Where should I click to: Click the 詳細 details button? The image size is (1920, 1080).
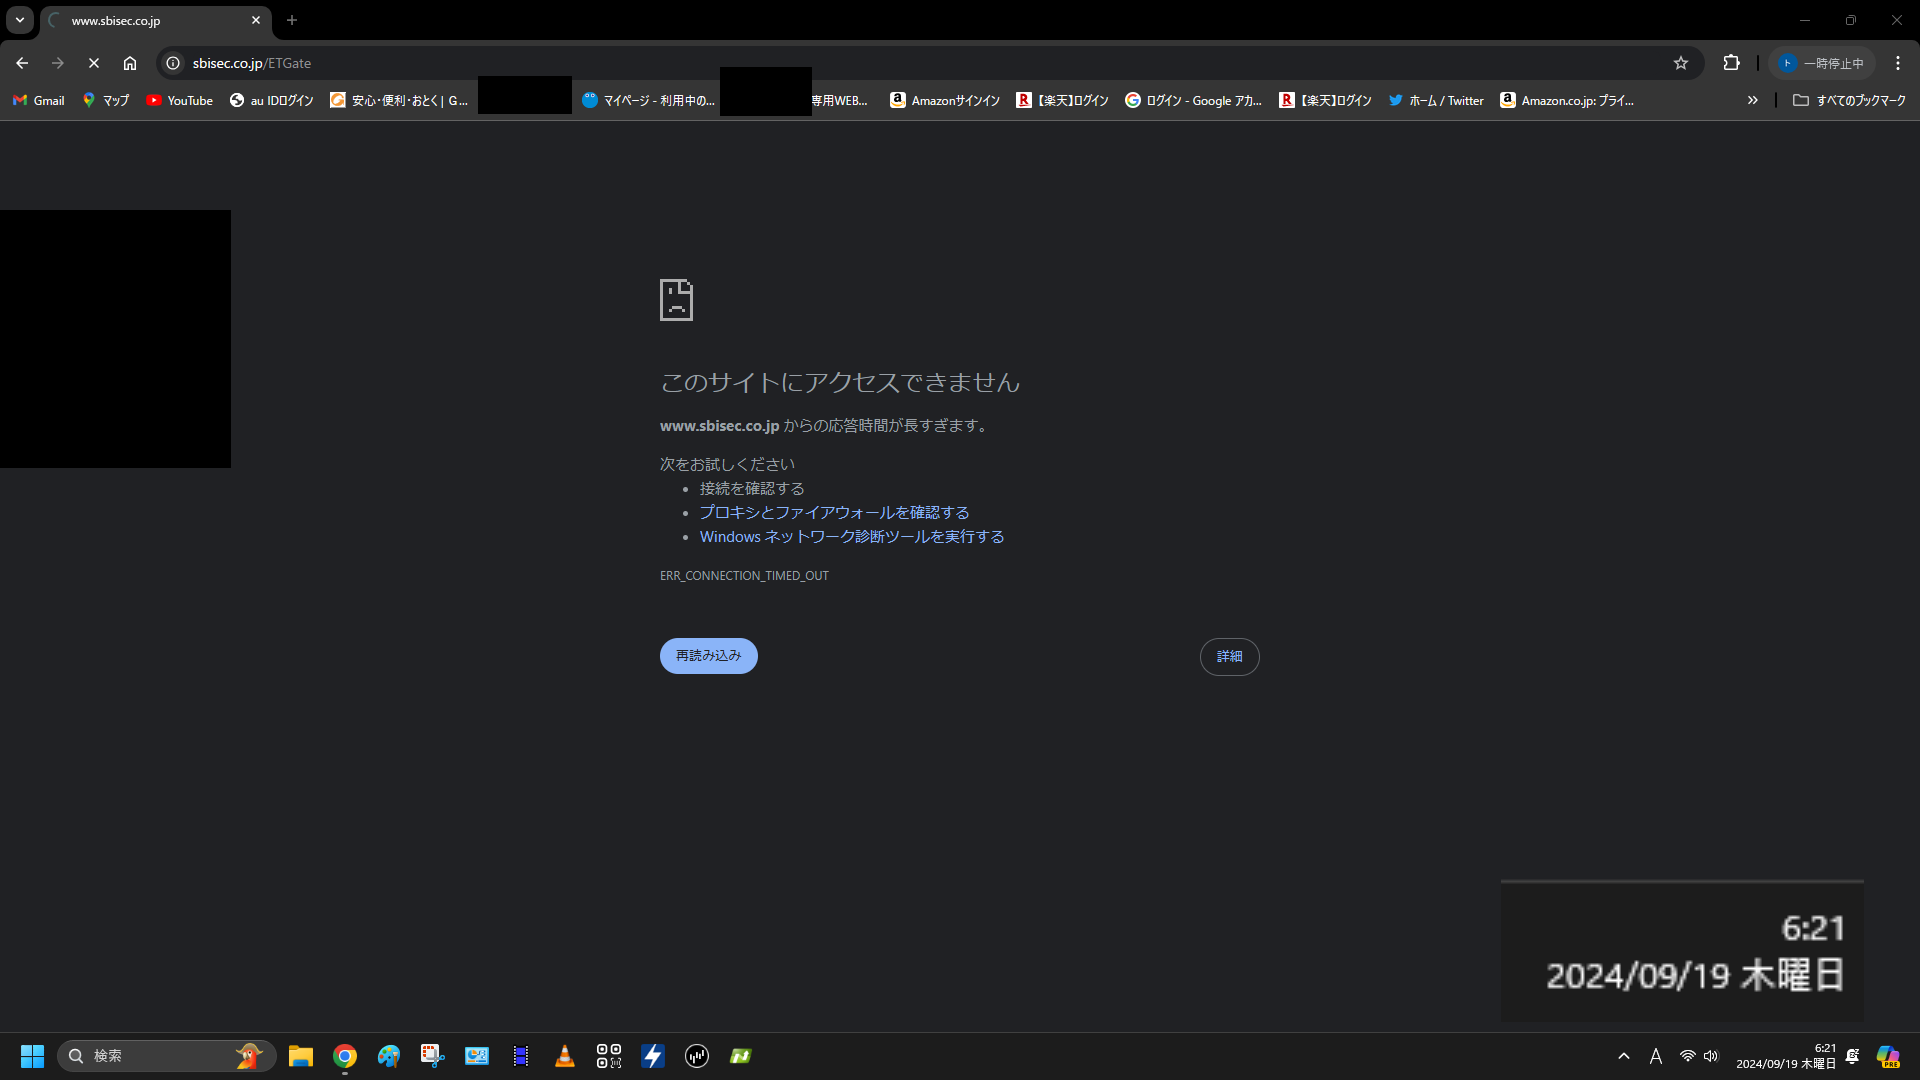(1229, 657)
